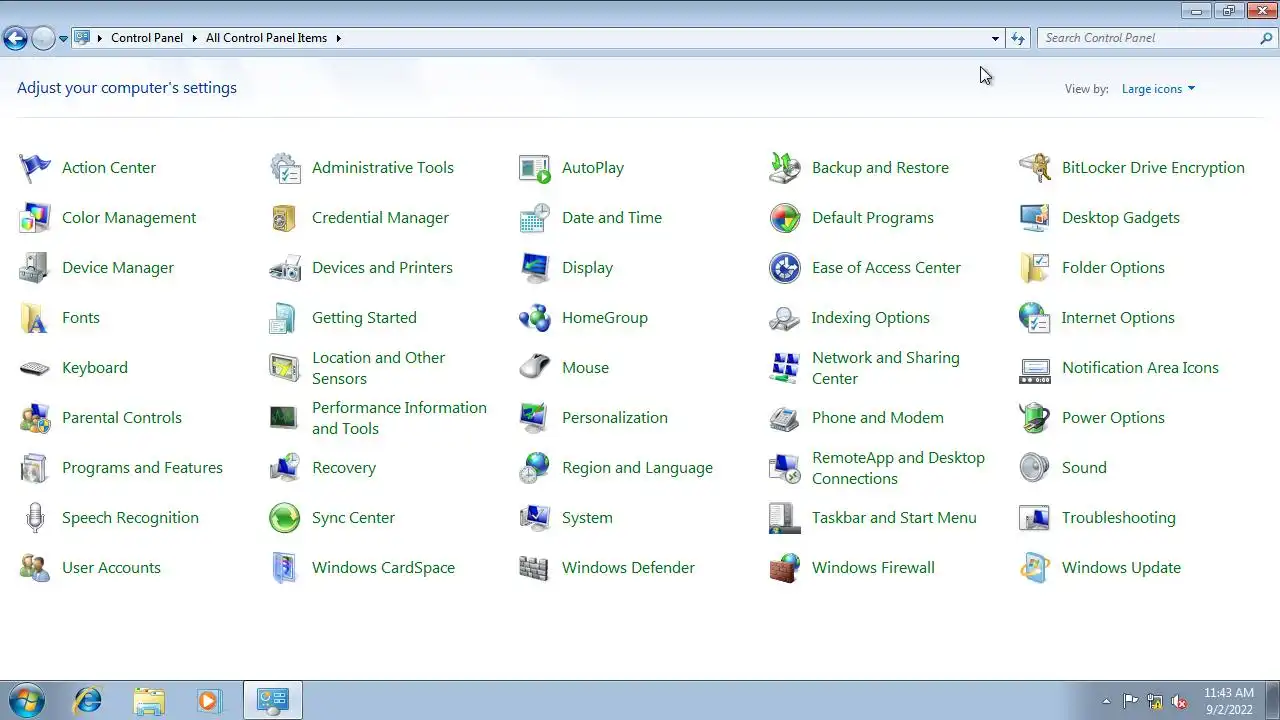
Task: Expand the address bar history dropdown arrow
Action: 995,38
